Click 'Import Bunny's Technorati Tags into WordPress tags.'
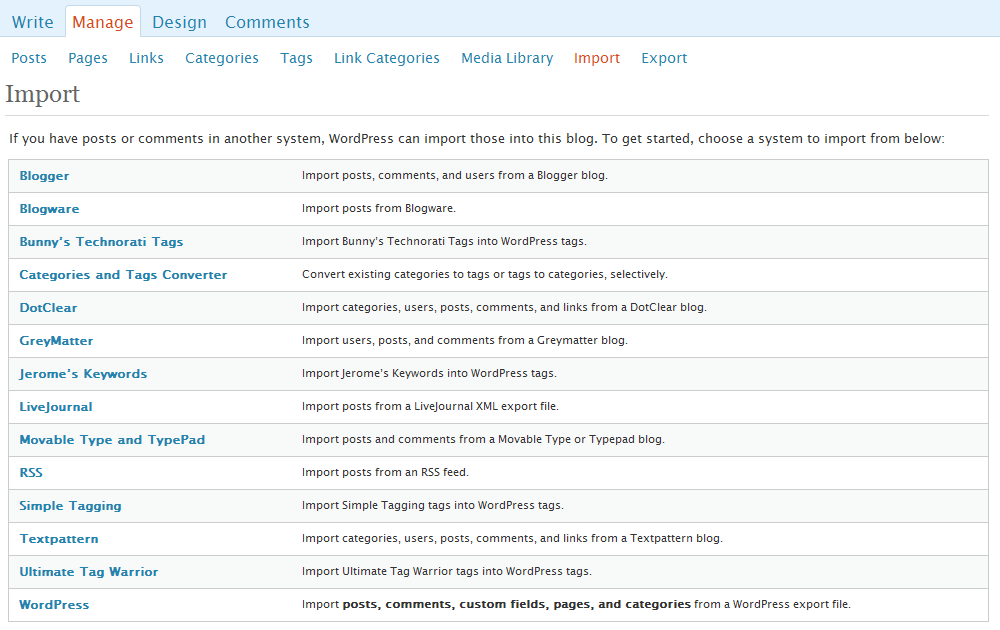 [445, 242]
